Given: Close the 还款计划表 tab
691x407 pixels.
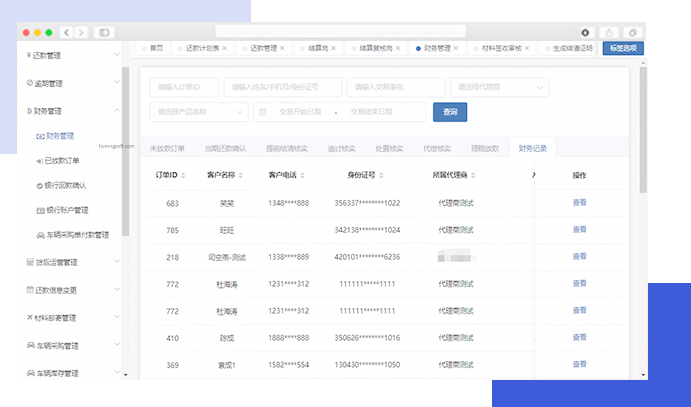Looking at the screenshot, I should (x=224, y=48).
